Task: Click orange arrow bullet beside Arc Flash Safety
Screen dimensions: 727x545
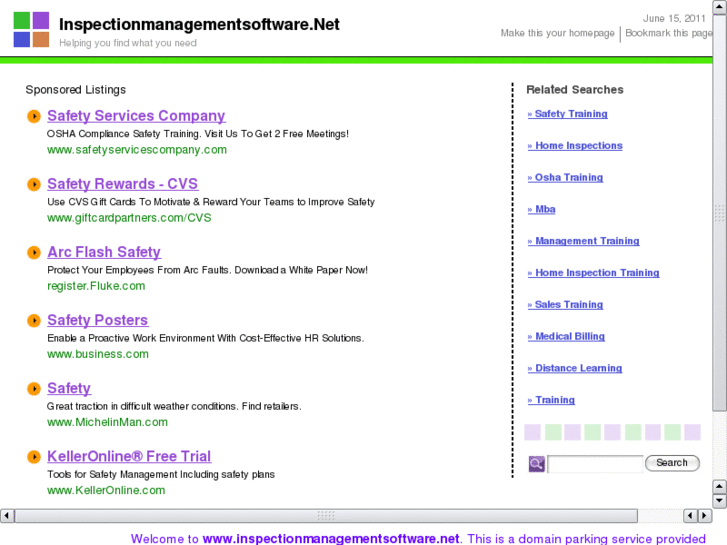Action: [x=34, y=252]
